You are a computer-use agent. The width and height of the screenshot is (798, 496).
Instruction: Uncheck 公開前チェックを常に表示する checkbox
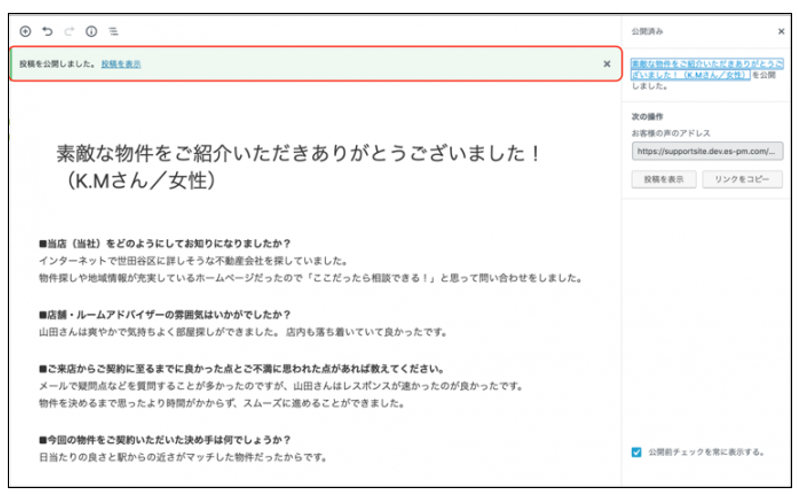(x=636, y=451)
